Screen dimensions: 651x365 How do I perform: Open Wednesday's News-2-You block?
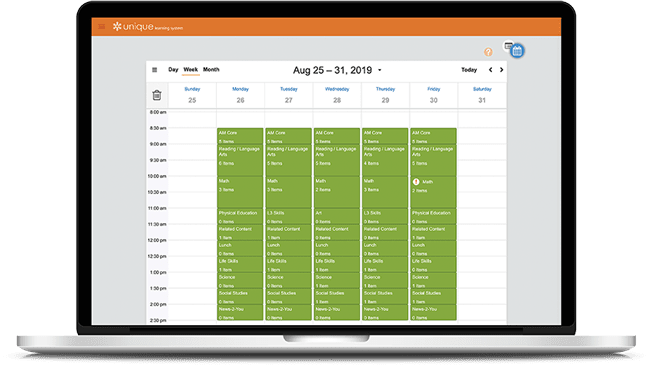click(x=337, y=313)
